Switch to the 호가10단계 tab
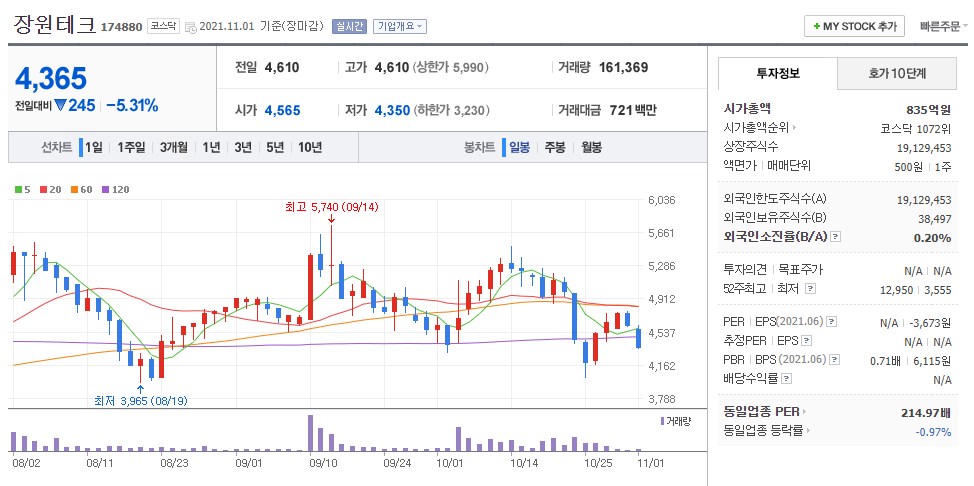The height and width of the screenshot is (486, 974). pos(897,73)
